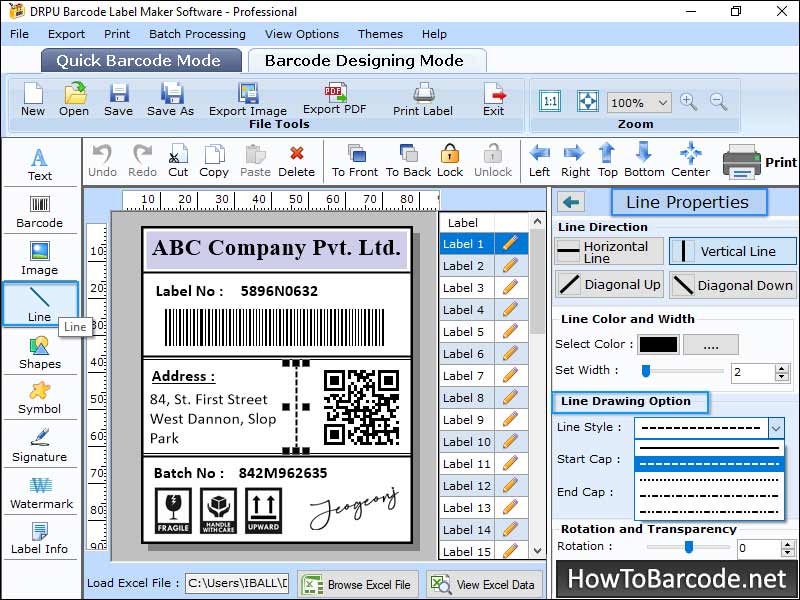
Task: Click the line color swatch
Action: [x=660, y=345]
